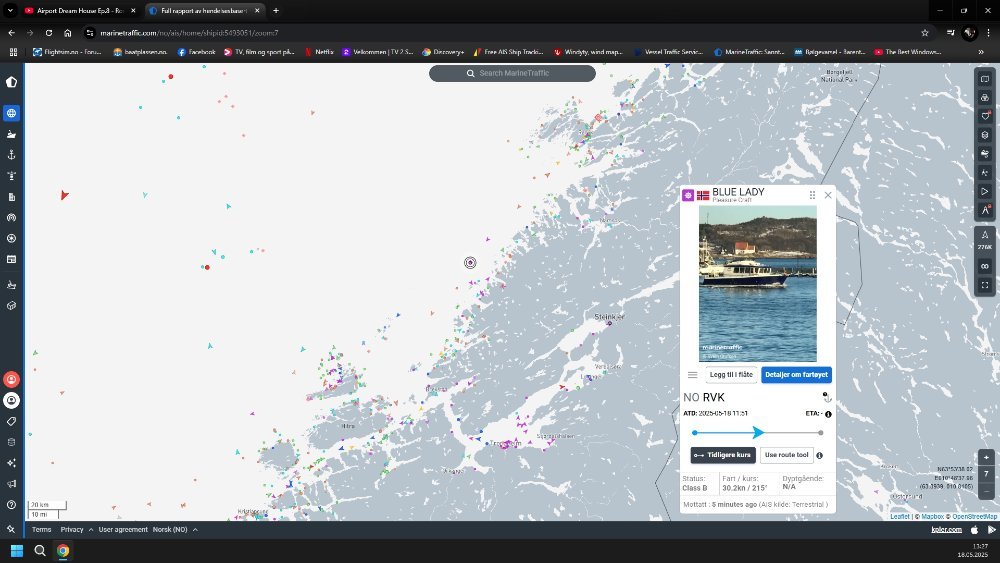Open the help question mark icon in sidebar
1000x563 pixels.
pyautogui.click(x=11, y=504)
